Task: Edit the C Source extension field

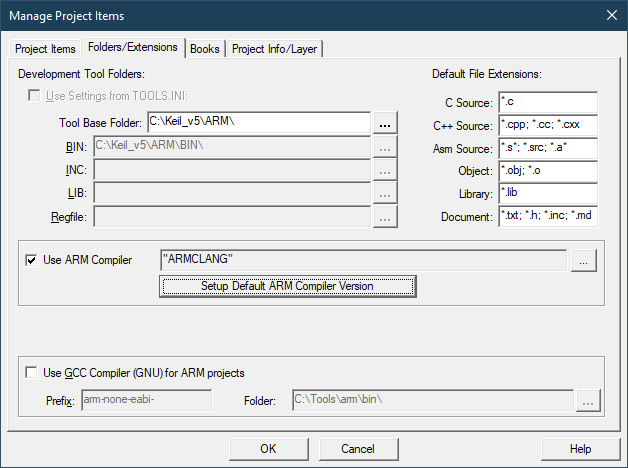Action: coord(547,103)
